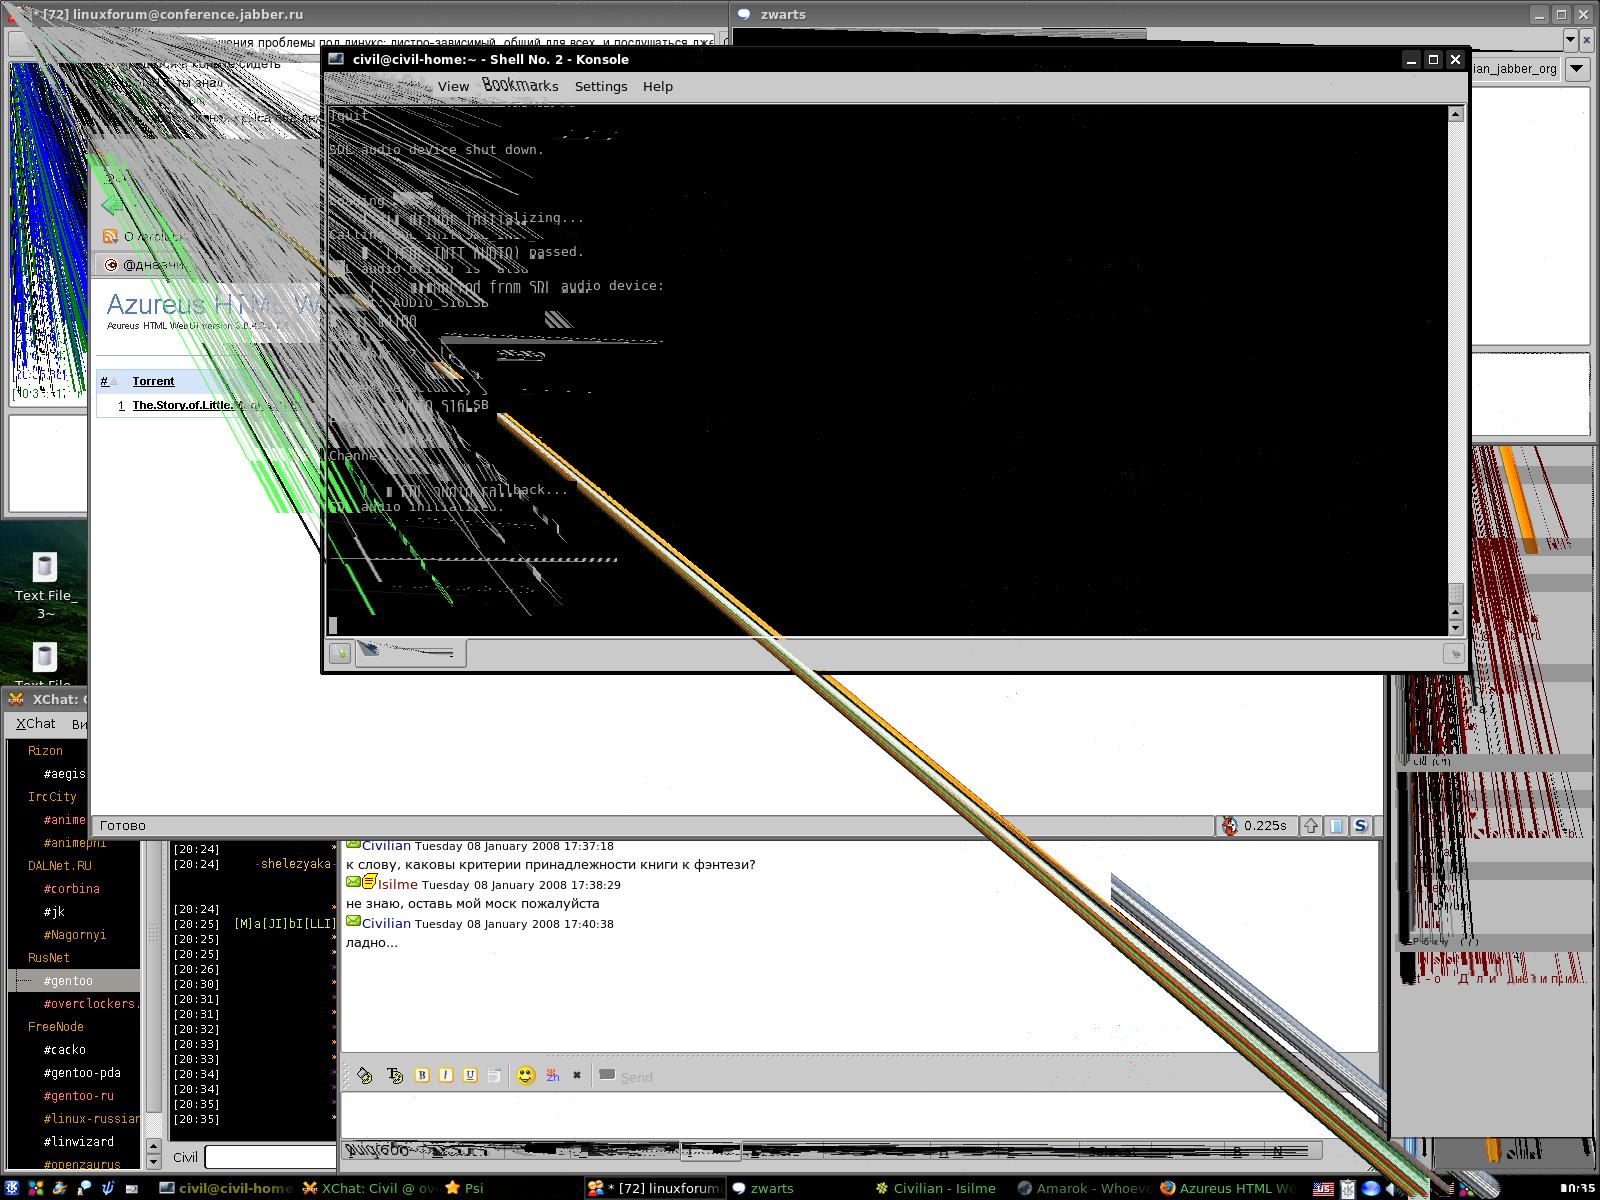
Task: Open the XChat menu in XChat window
Action: click(36, 723)
